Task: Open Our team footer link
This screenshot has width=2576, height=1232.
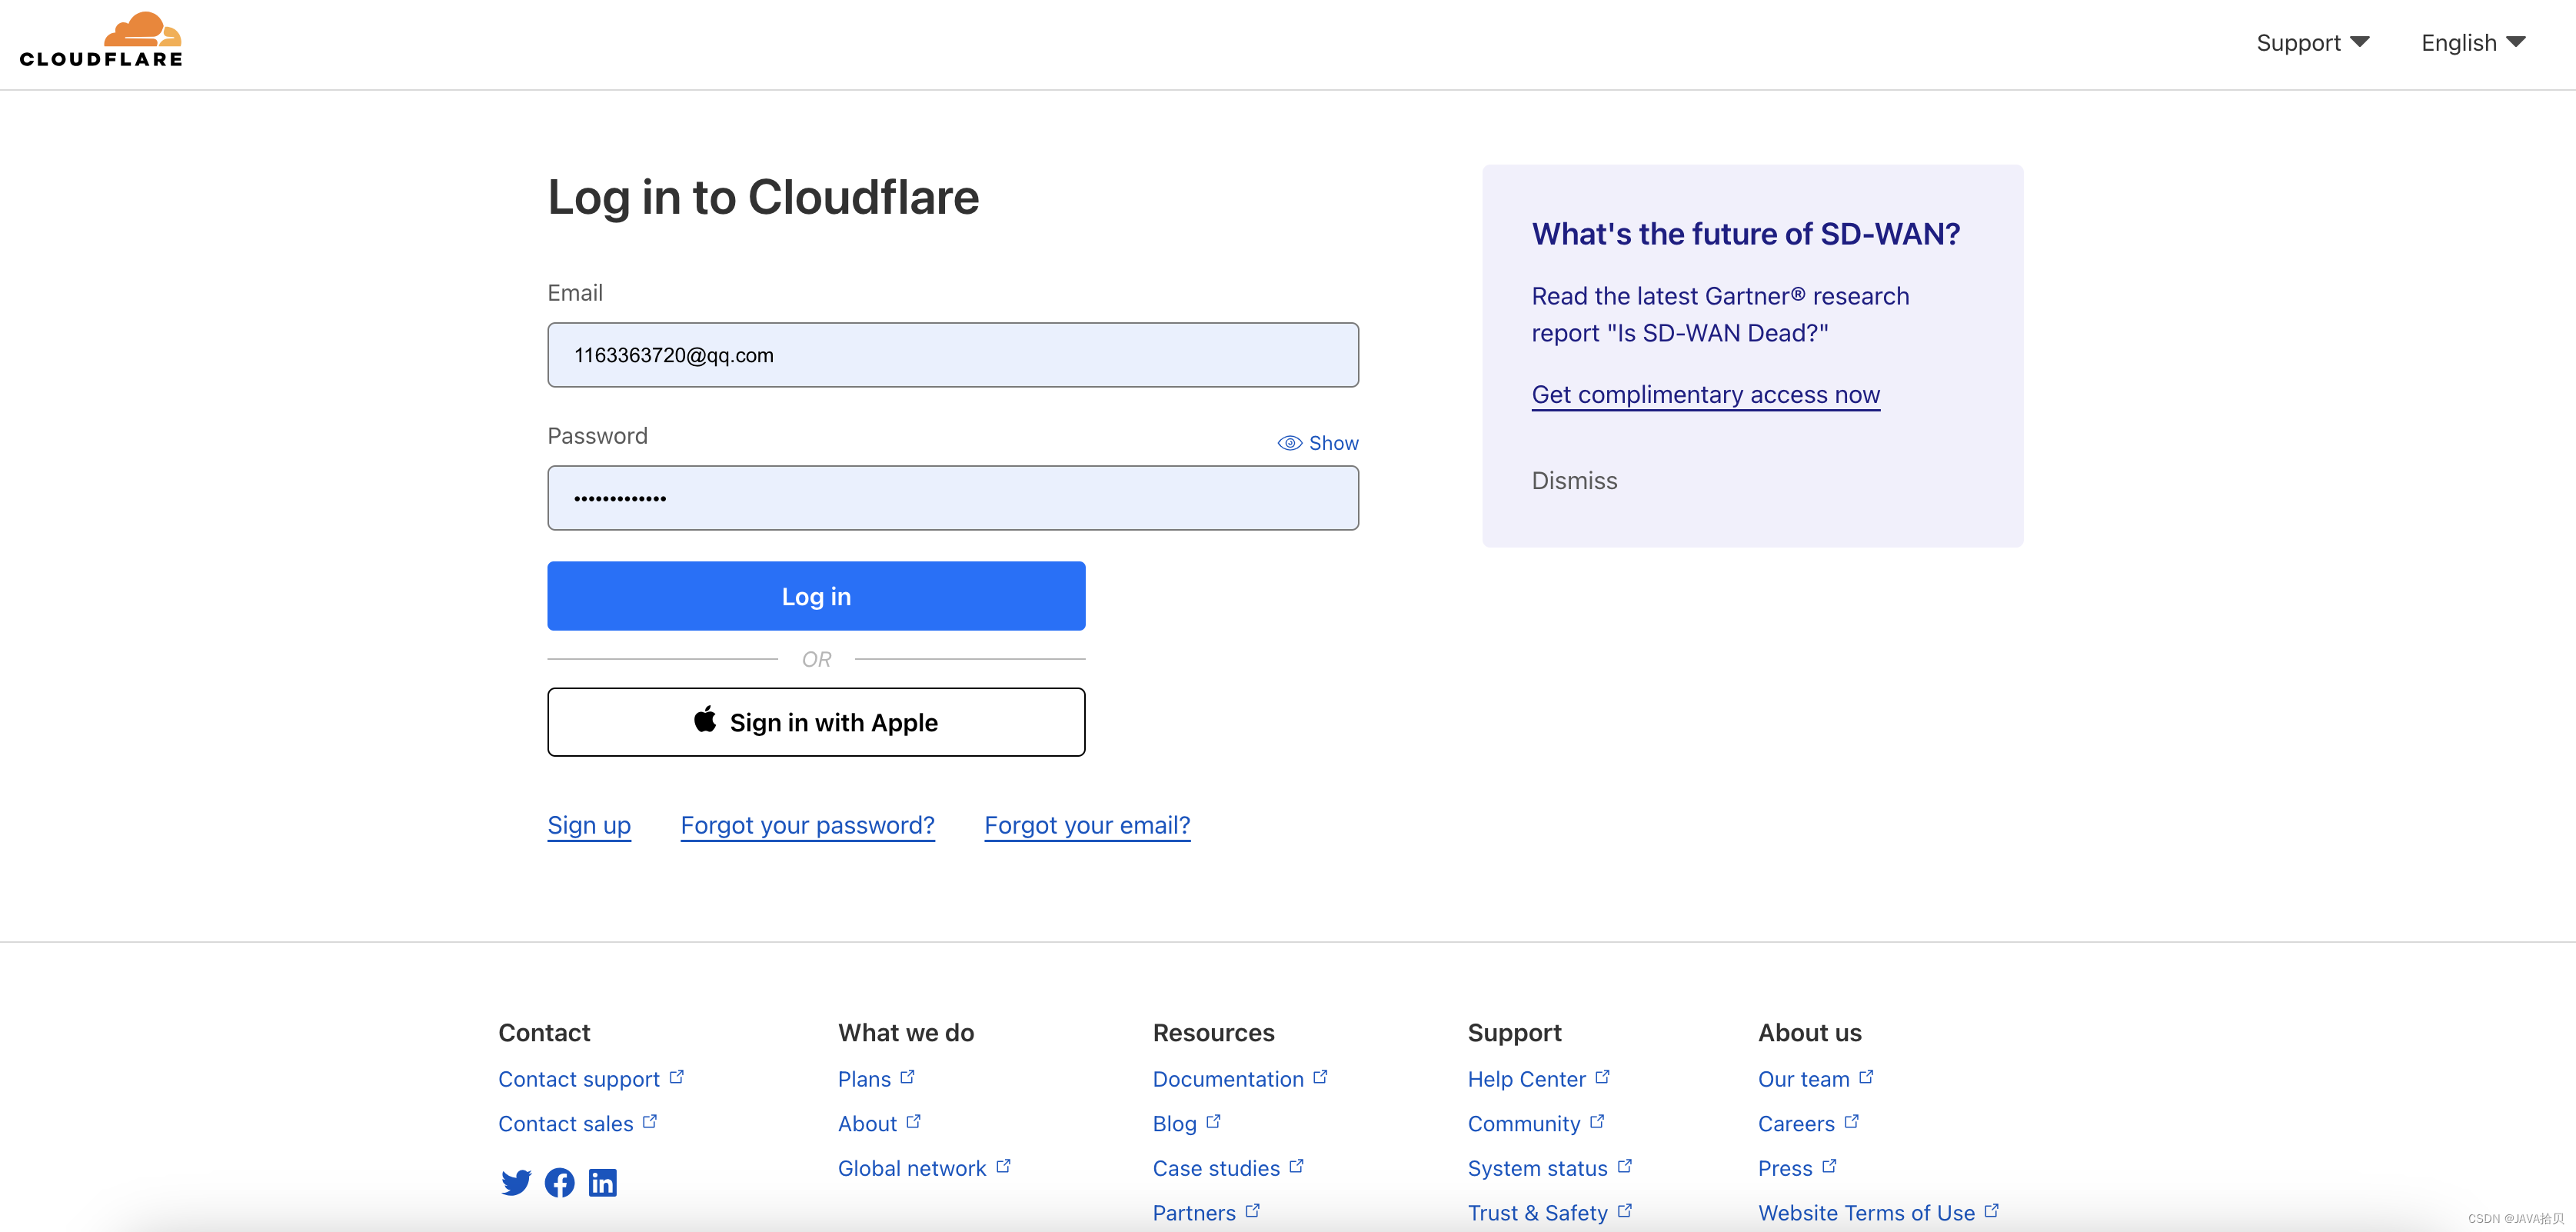Action: [x=1815, y=1079]
